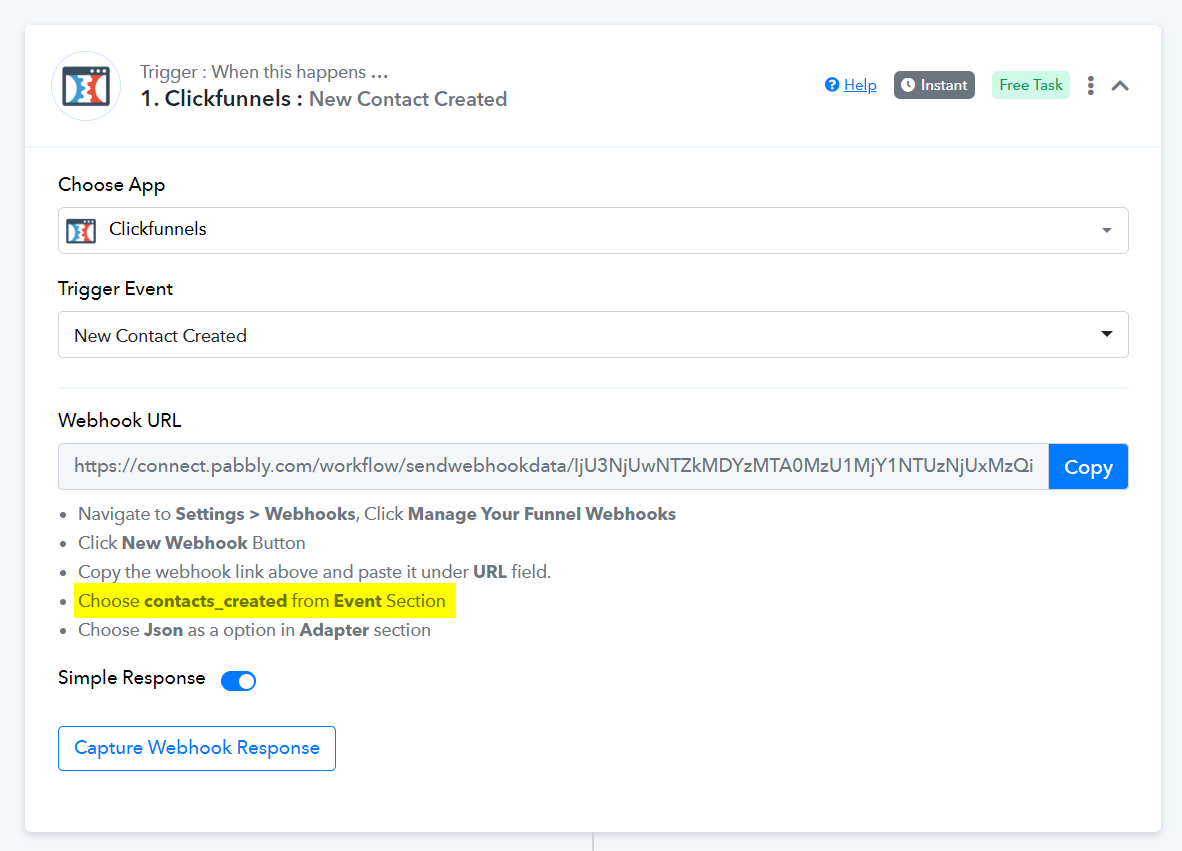Image resolution: width=1182 pixels, height=851 pixels.
Task: Click the Clickfunnels logo in the trigger header
Action: pyautogui.click(x=86, y=86)
